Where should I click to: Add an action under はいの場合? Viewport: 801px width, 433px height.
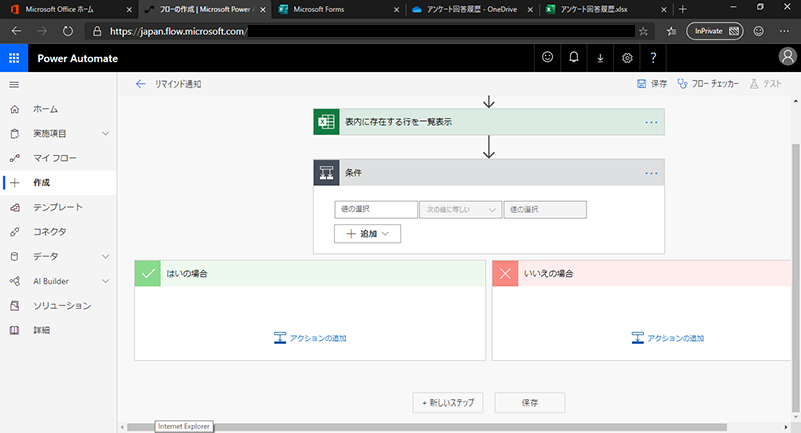click(310, 338)
